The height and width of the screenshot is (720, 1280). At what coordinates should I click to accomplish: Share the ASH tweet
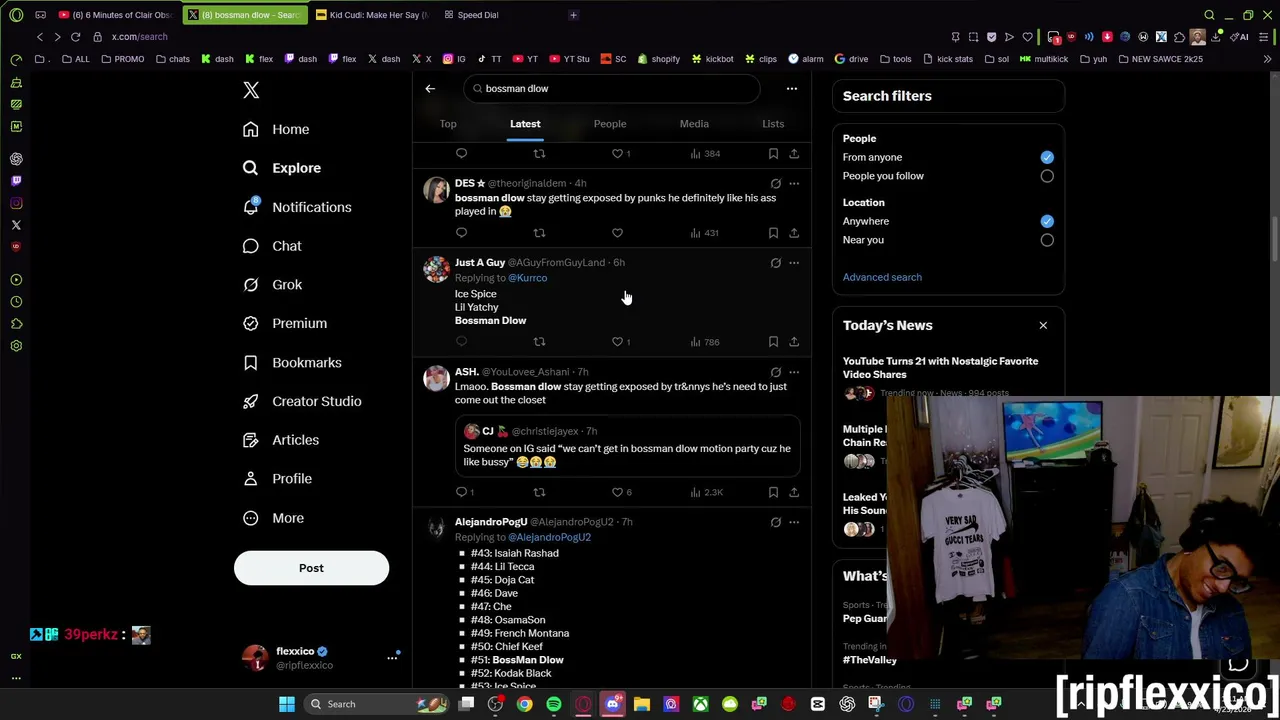point(794,492)
